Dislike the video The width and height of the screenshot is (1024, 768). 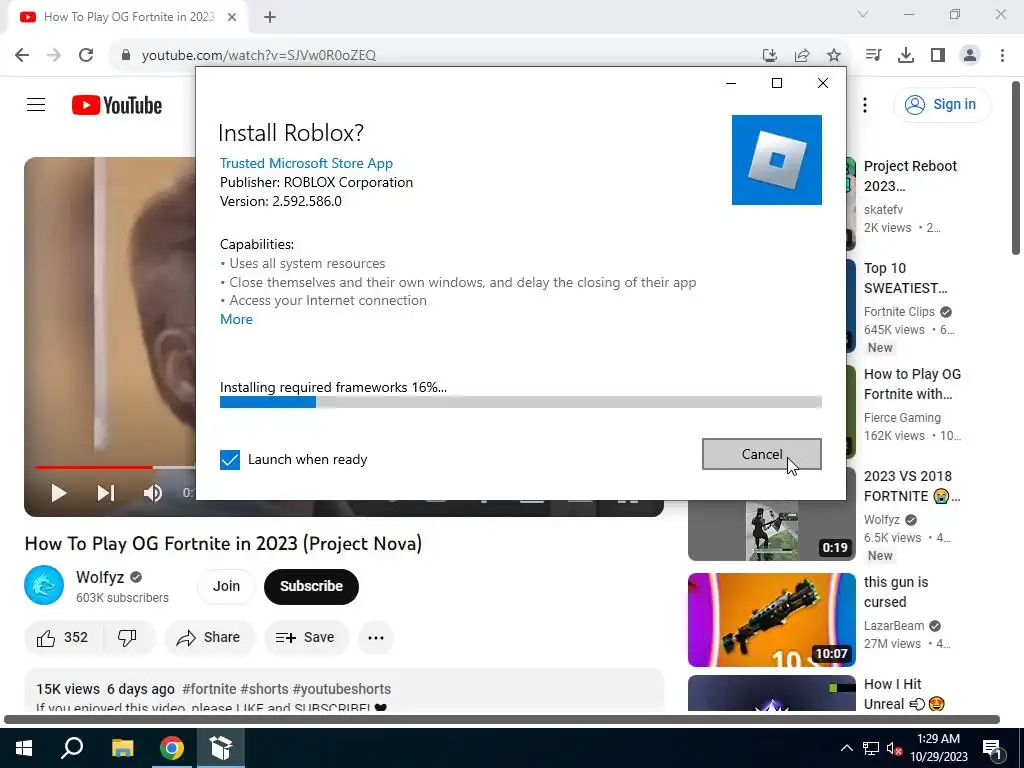coord(128,637)
